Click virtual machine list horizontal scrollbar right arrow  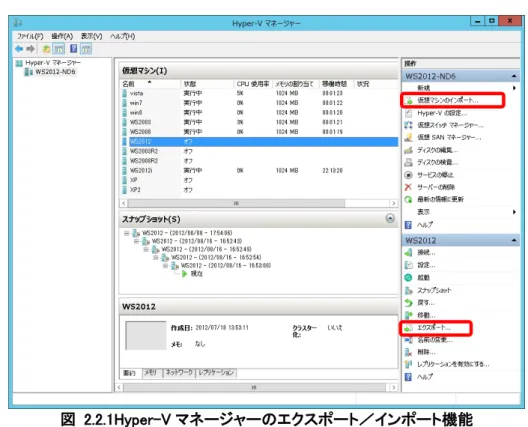[x=393, y=203]
